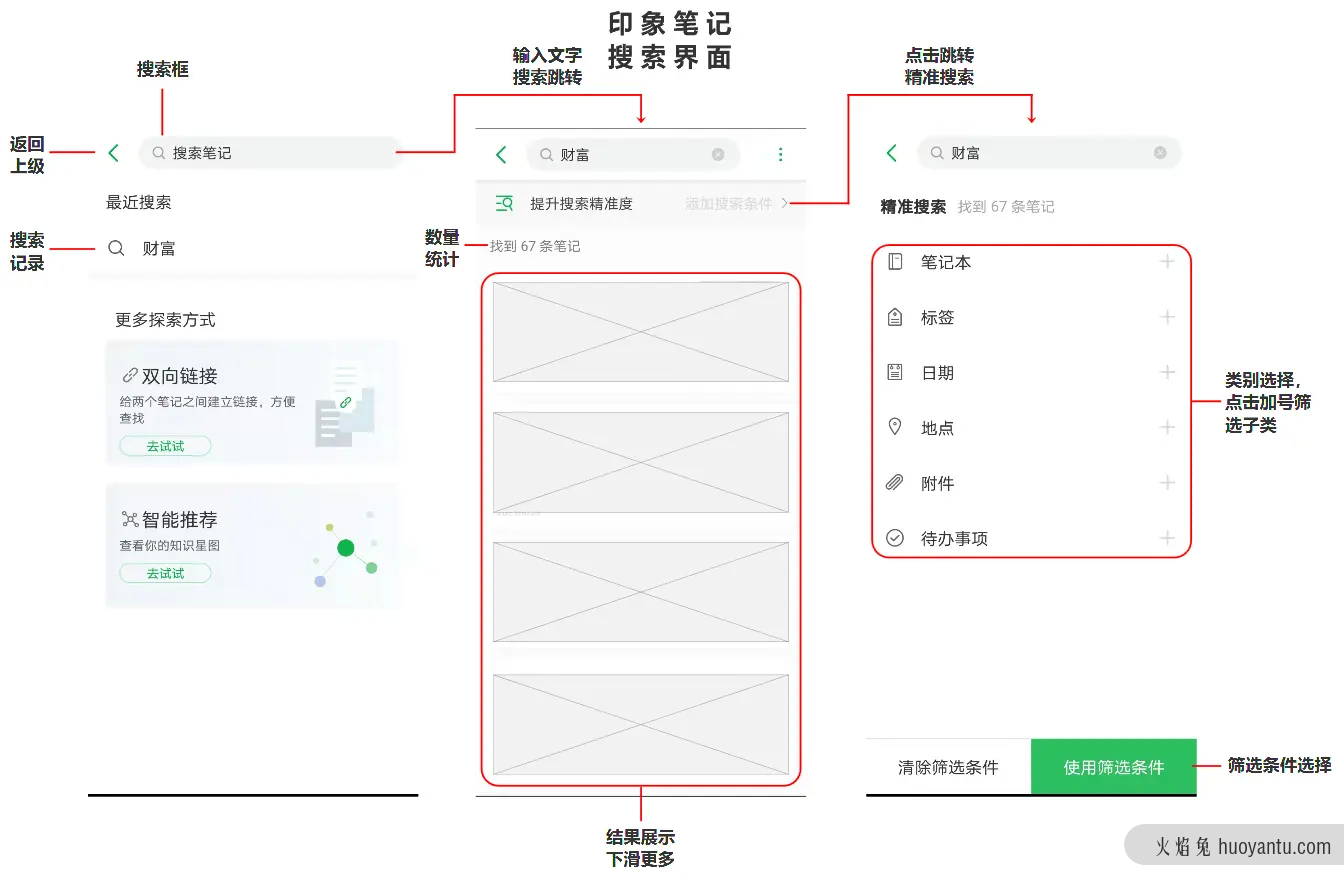
Task: Tap the 待办事项 checkmark circle icon
Action: pos(895,538)
